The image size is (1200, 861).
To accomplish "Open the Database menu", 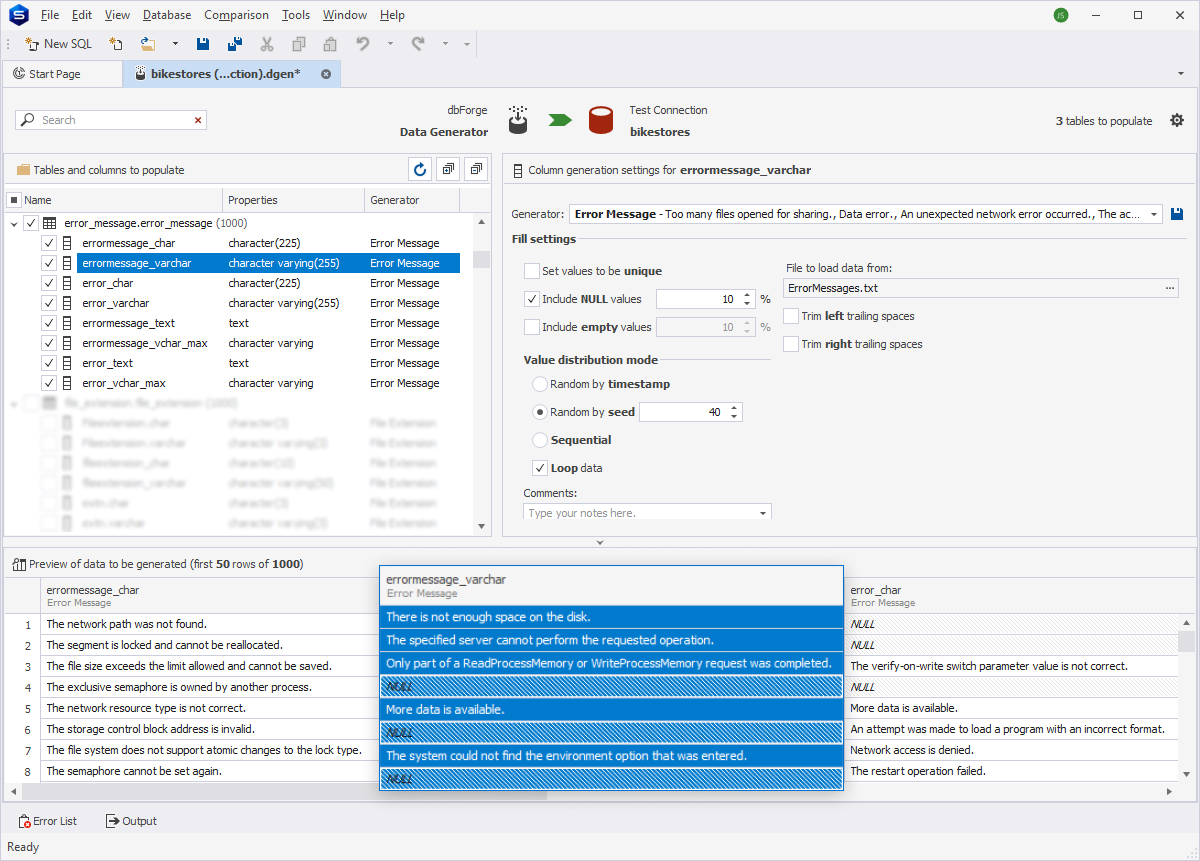I will point(167,15).
